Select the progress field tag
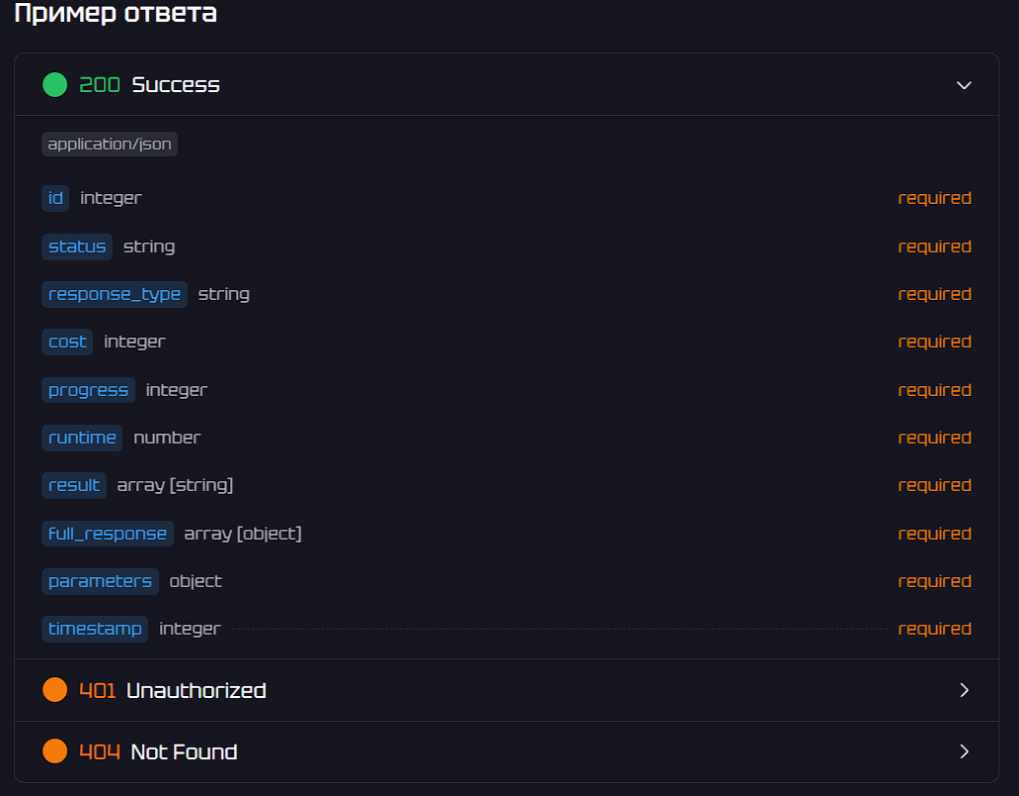 pos(88,390)
